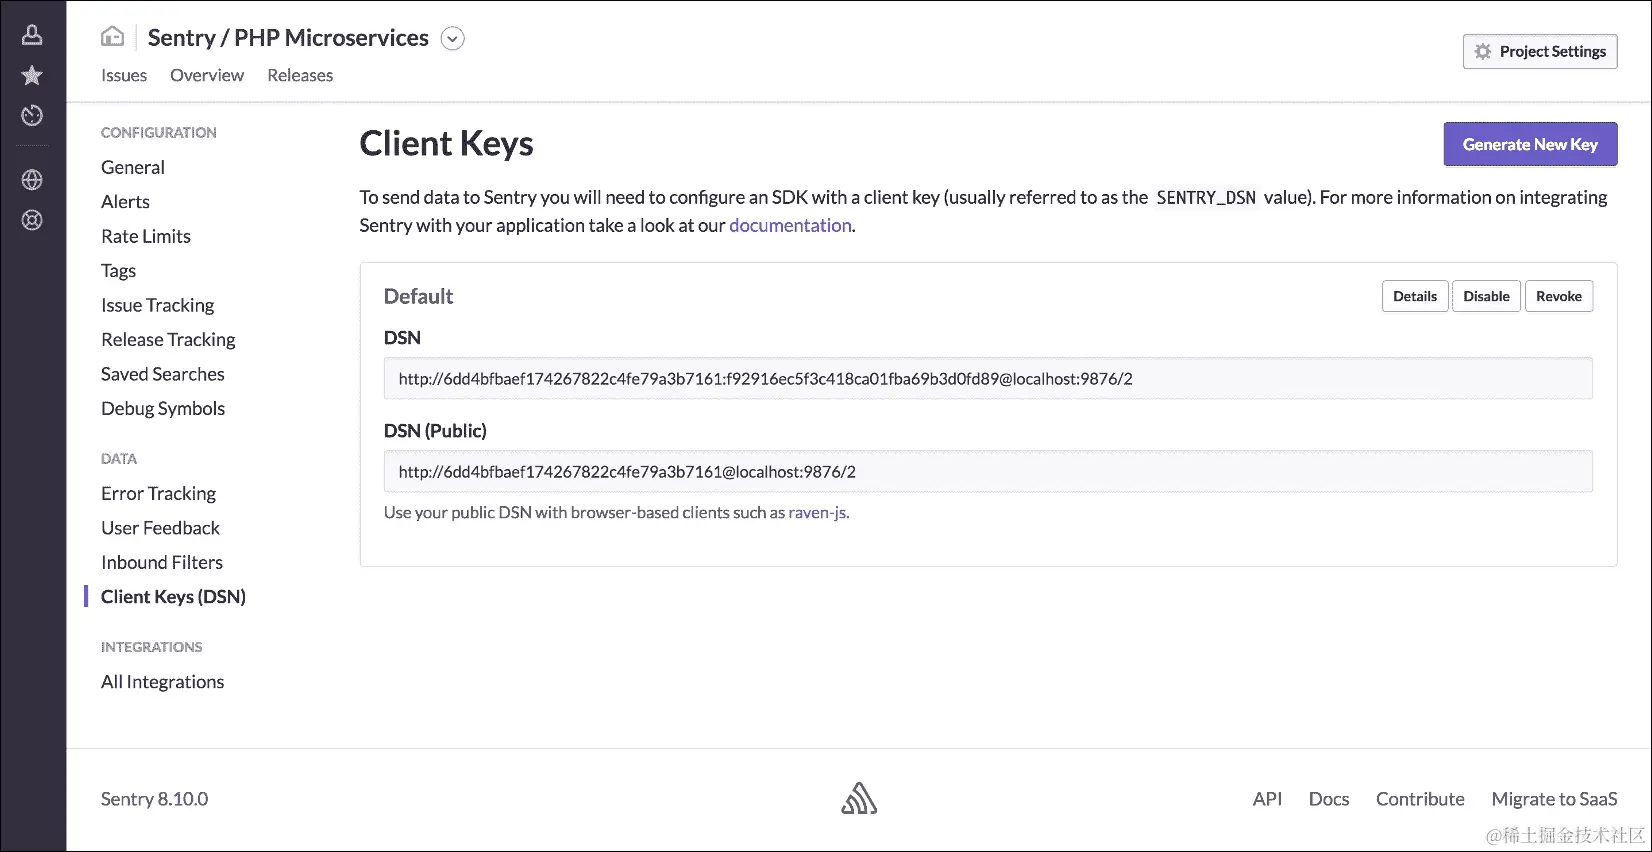This screenshot has height=852, width=1652.
Task: Click the star bookmarks icon in sidebar
Action: (x=32, y=76)
